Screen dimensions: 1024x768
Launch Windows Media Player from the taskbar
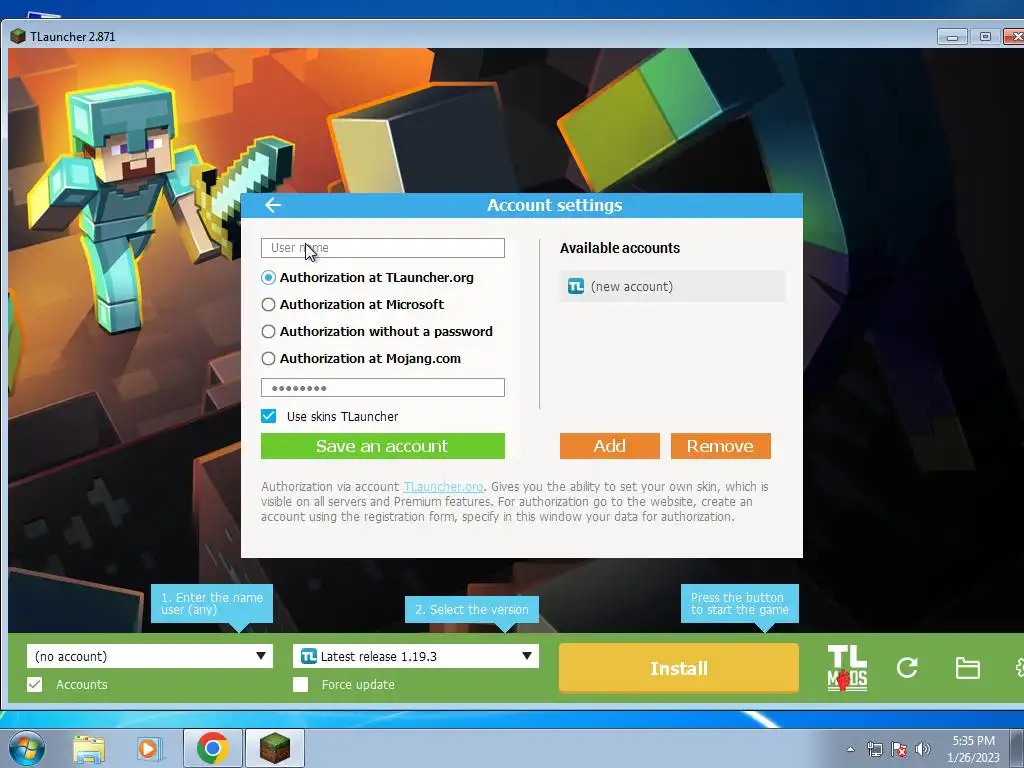(149, 749)
